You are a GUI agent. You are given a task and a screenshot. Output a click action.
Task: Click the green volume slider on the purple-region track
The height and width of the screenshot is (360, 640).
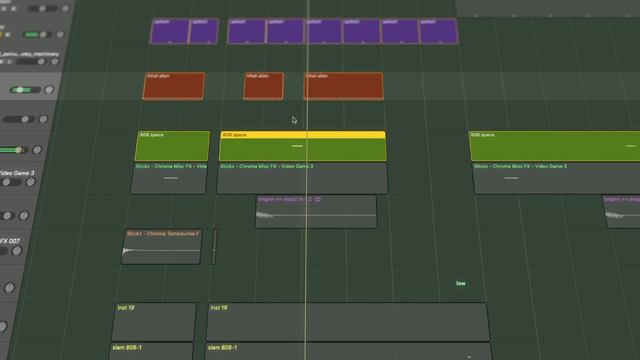(x=37, y=35)
